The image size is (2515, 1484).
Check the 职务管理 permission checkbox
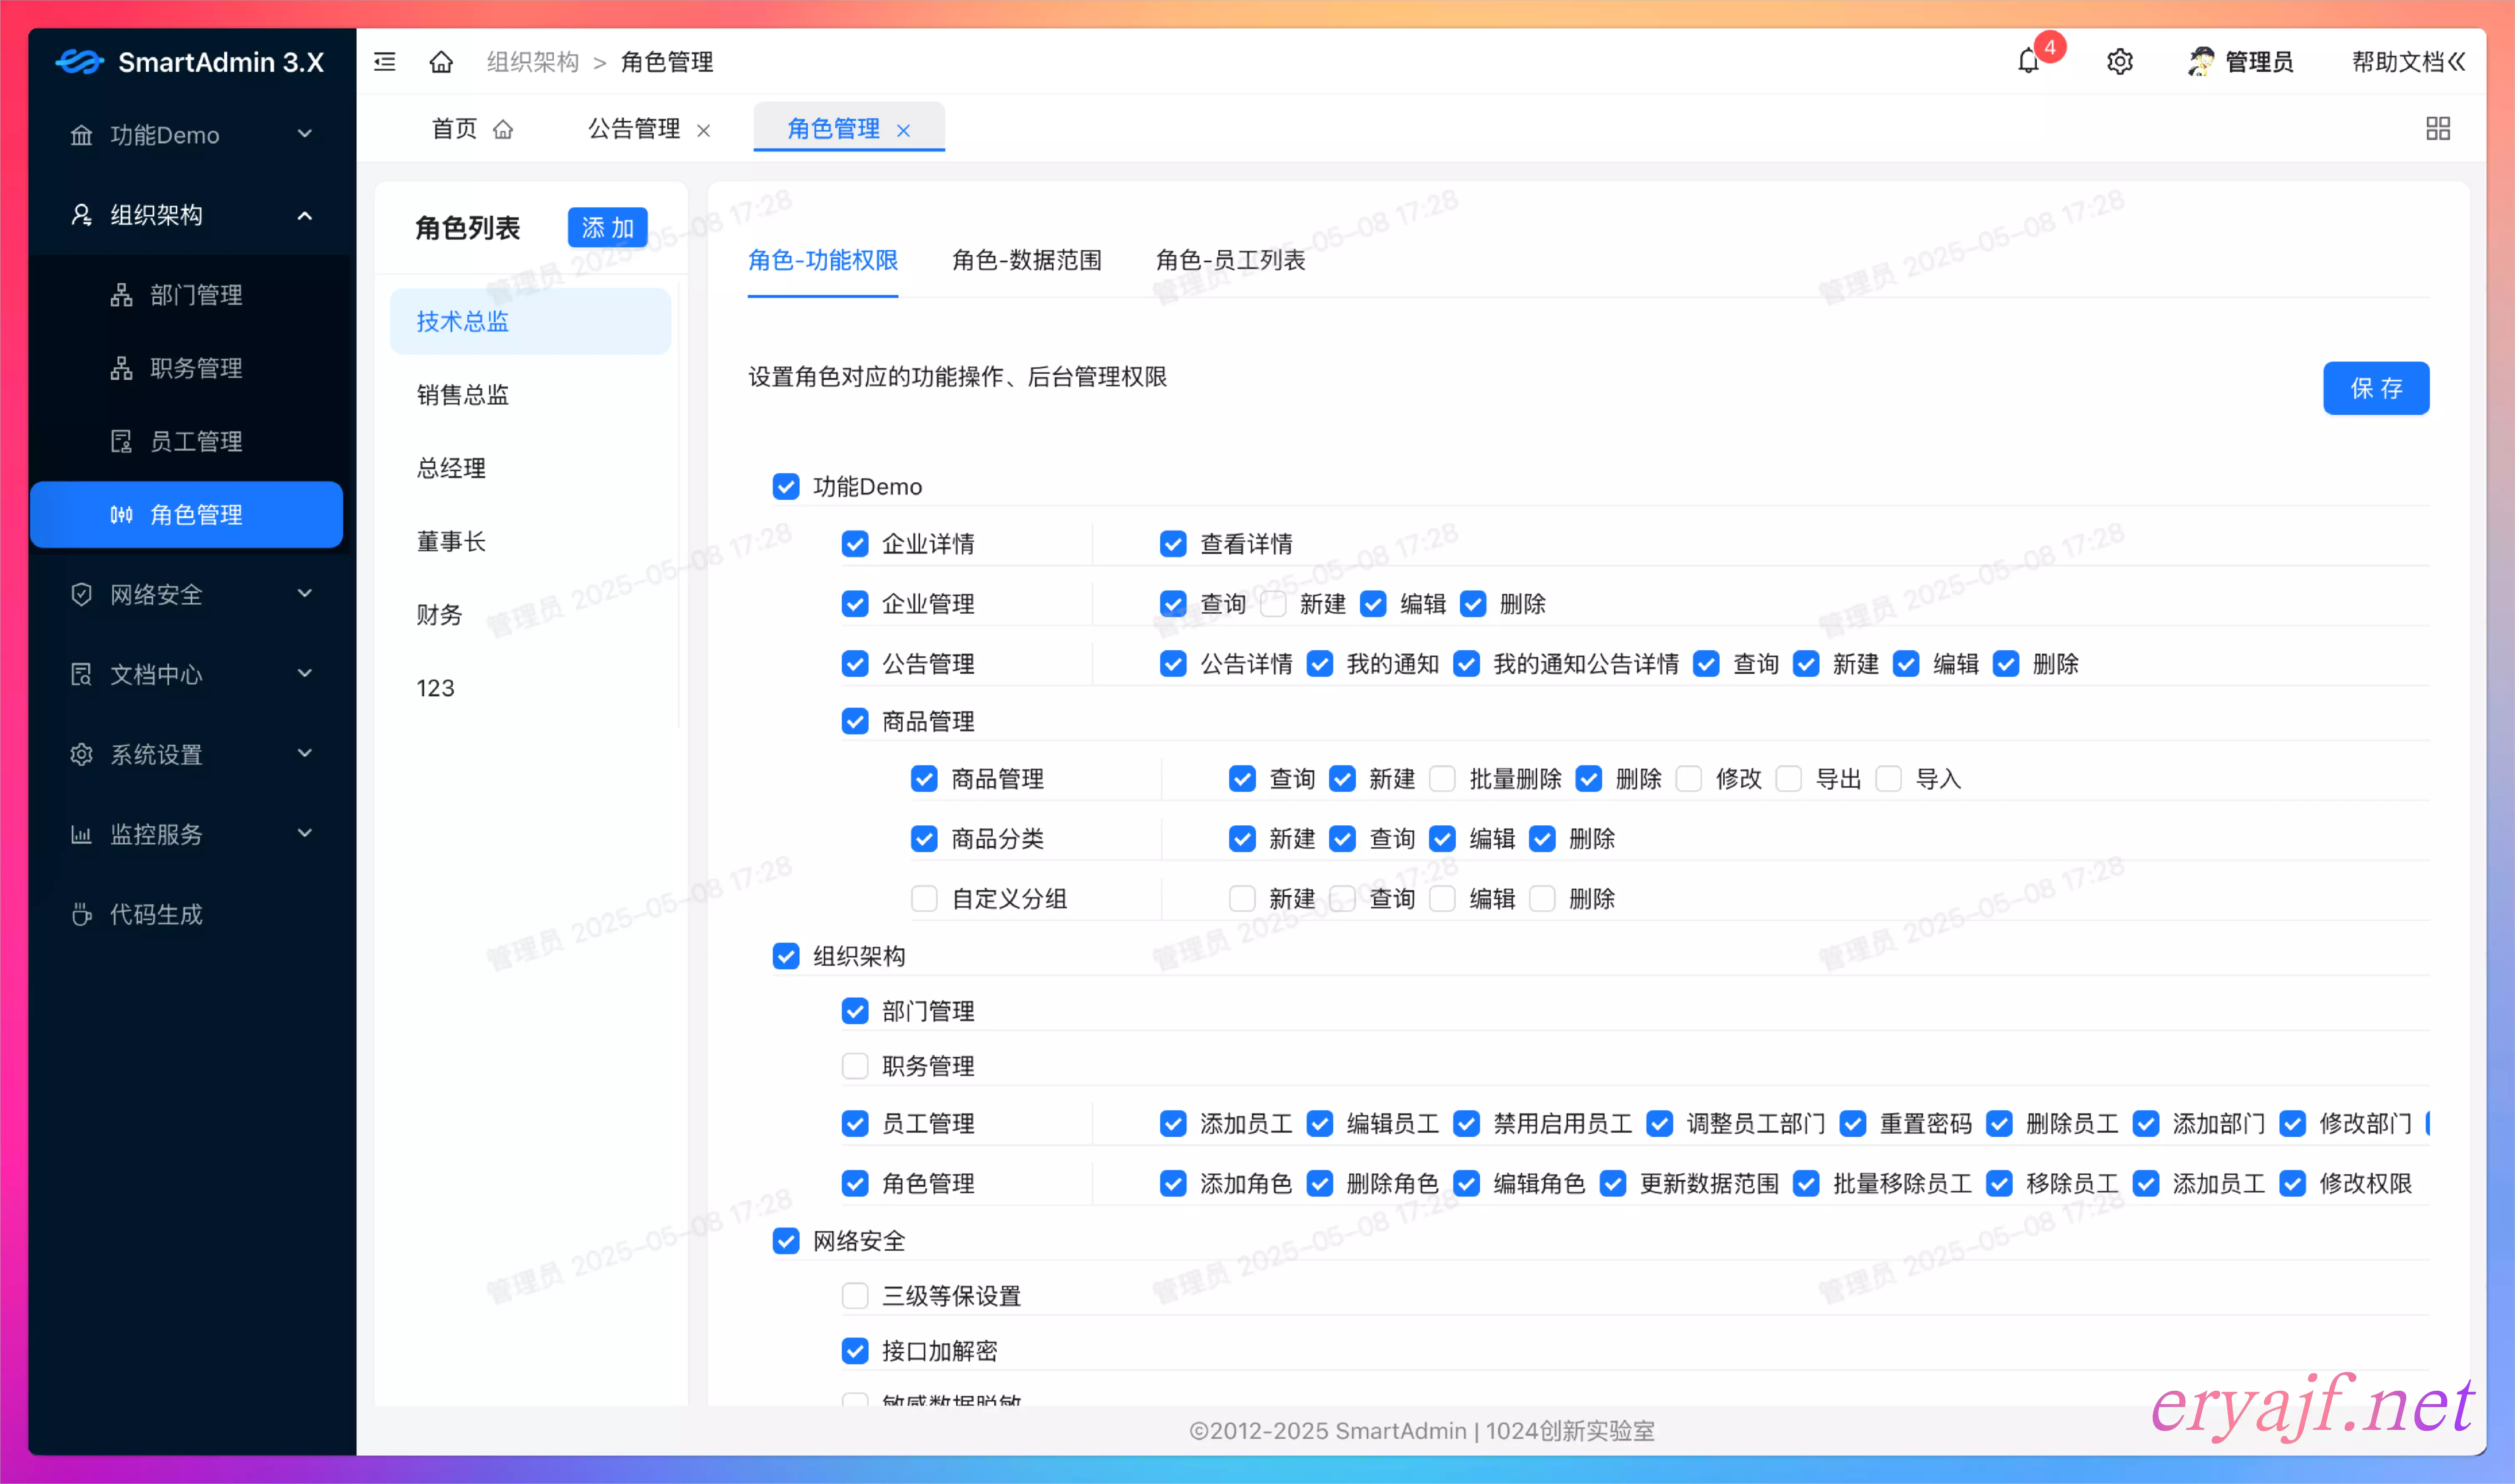point(855,1066)
